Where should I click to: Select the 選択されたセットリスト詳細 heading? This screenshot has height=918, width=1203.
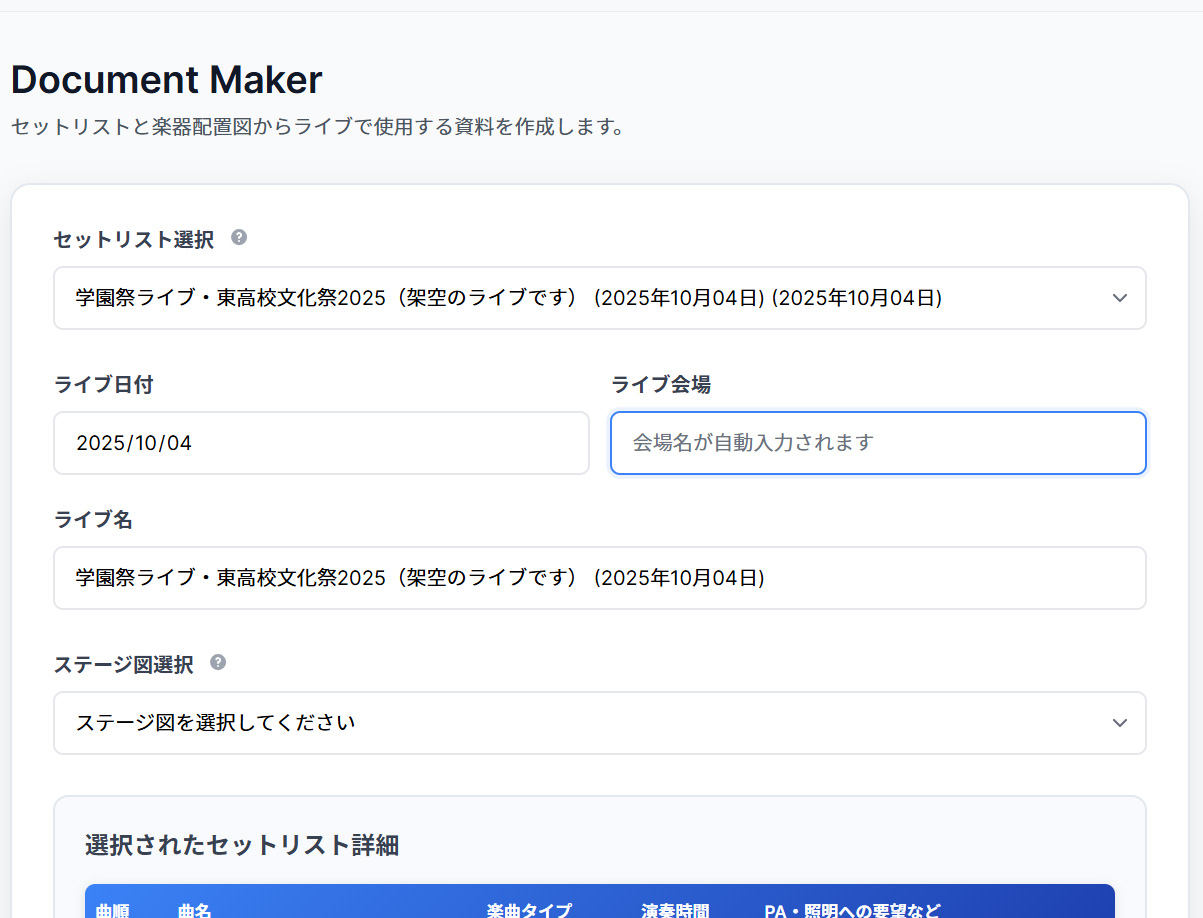click(242, 845)
